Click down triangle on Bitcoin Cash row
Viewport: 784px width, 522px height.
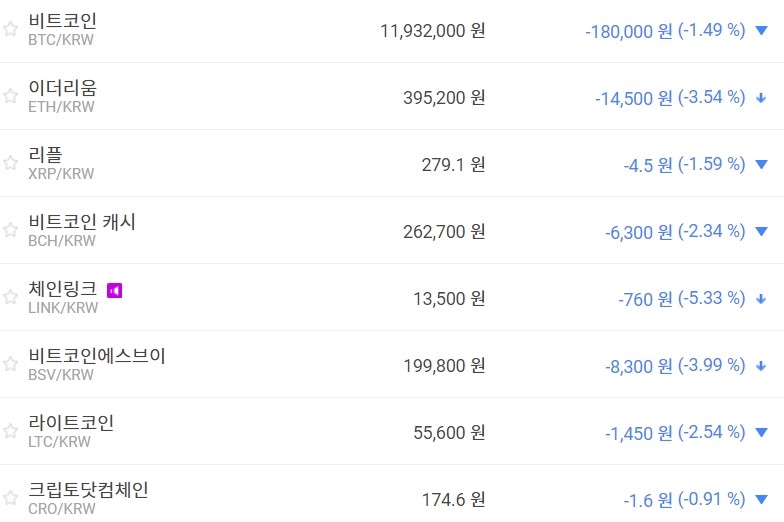pyautogui.click(x=761, y=232)
